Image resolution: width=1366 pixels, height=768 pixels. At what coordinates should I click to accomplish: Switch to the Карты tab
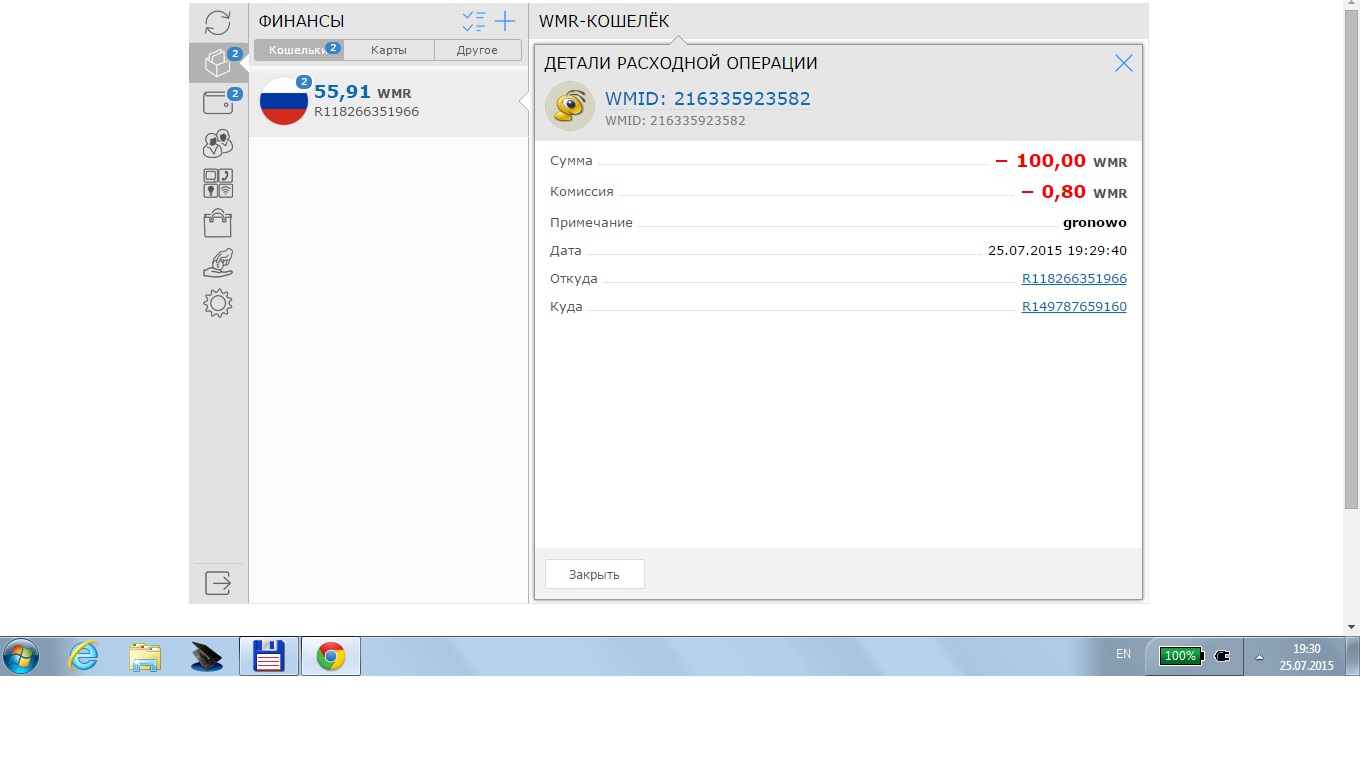(388, 50)
